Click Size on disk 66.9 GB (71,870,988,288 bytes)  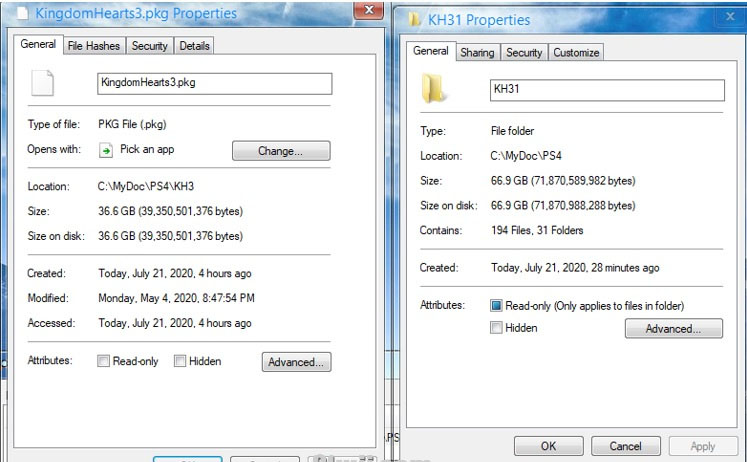tap(563, 205)
